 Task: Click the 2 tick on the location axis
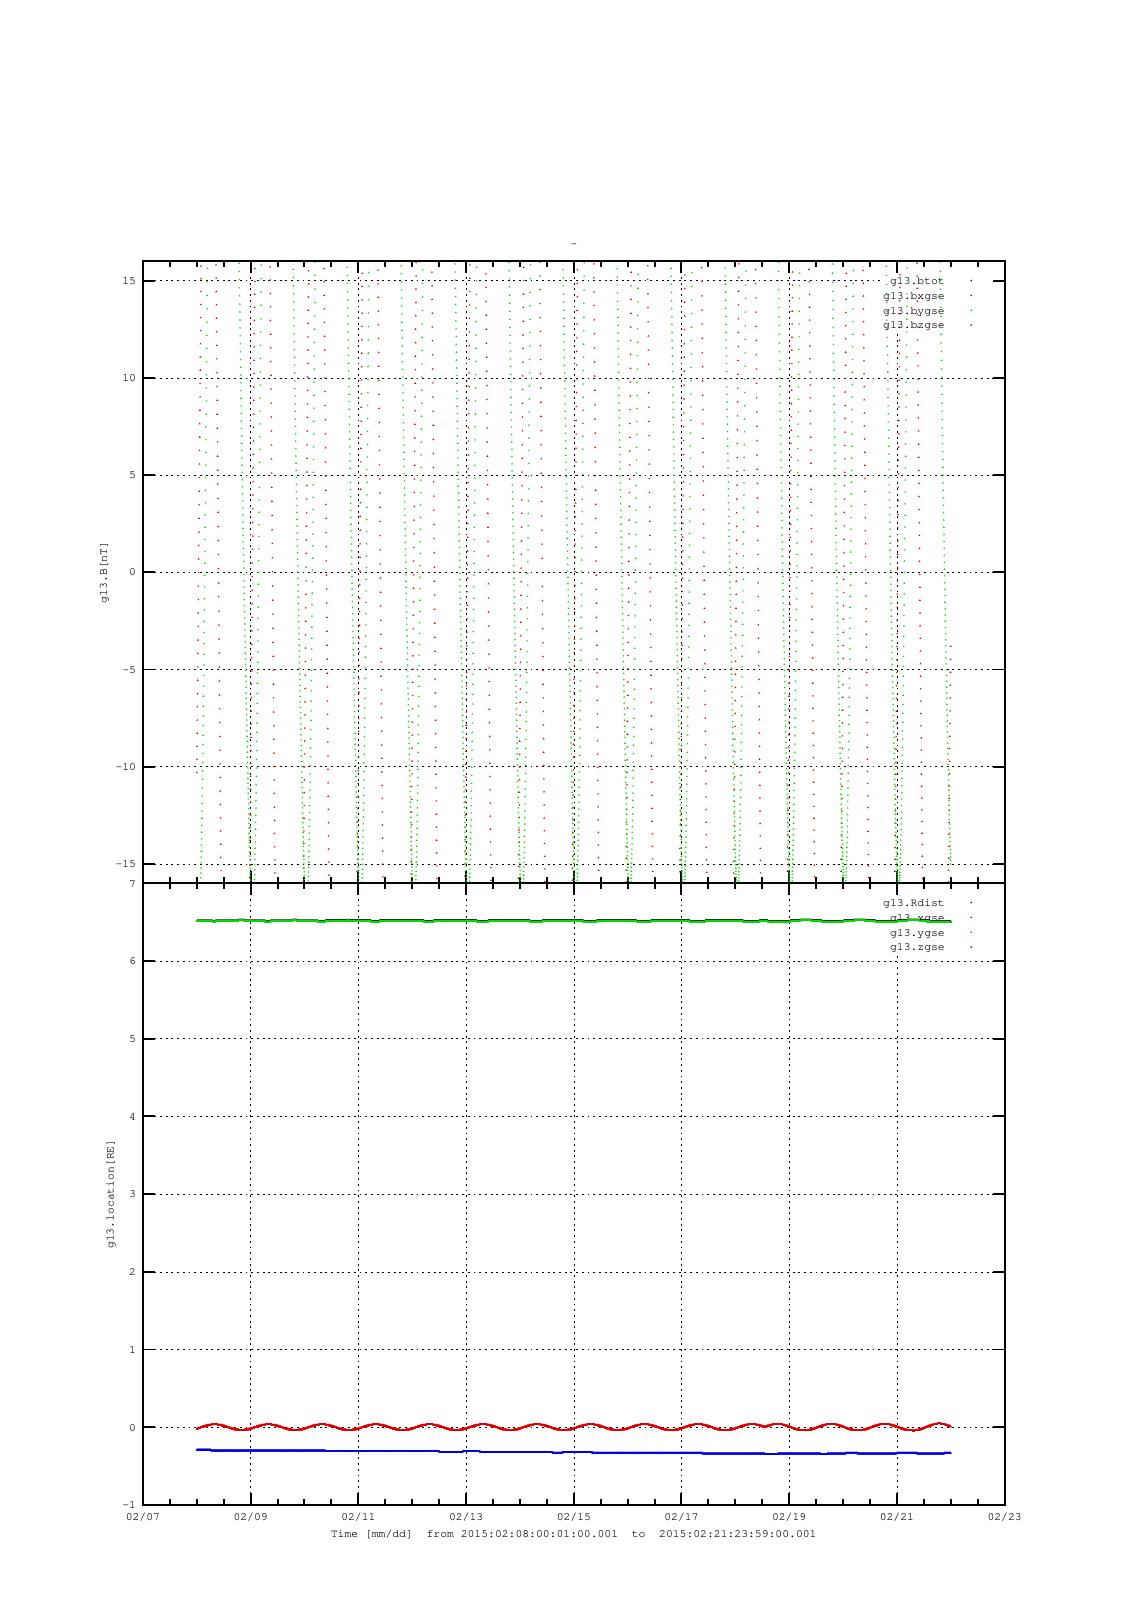132,1272
